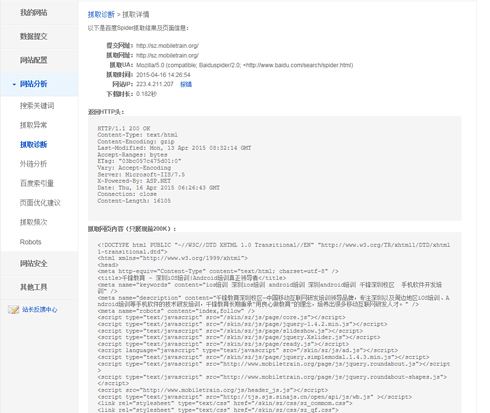Click the Last-Modified header line
490x413 pixels.
174,148
